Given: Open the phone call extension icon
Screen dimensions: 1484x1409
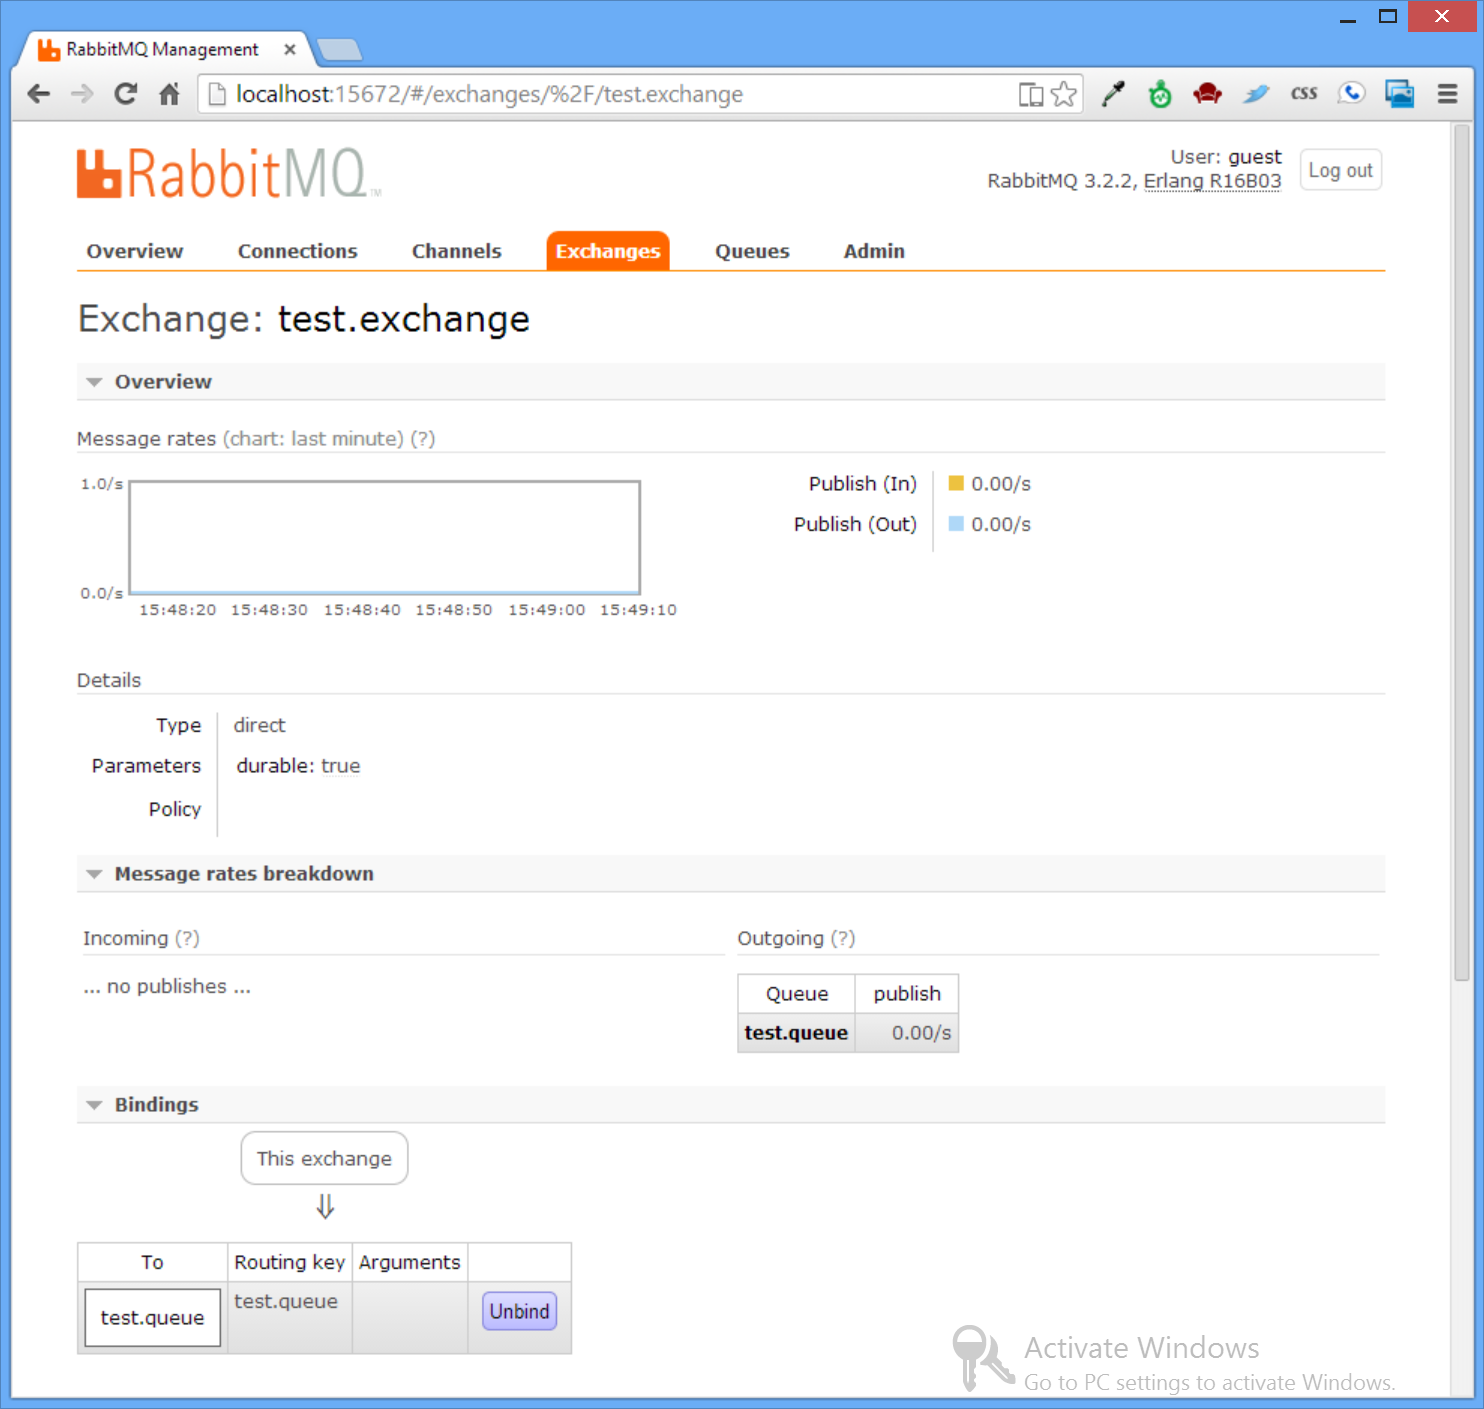Looking at the screenshot, I should [x=1352, y=94].
